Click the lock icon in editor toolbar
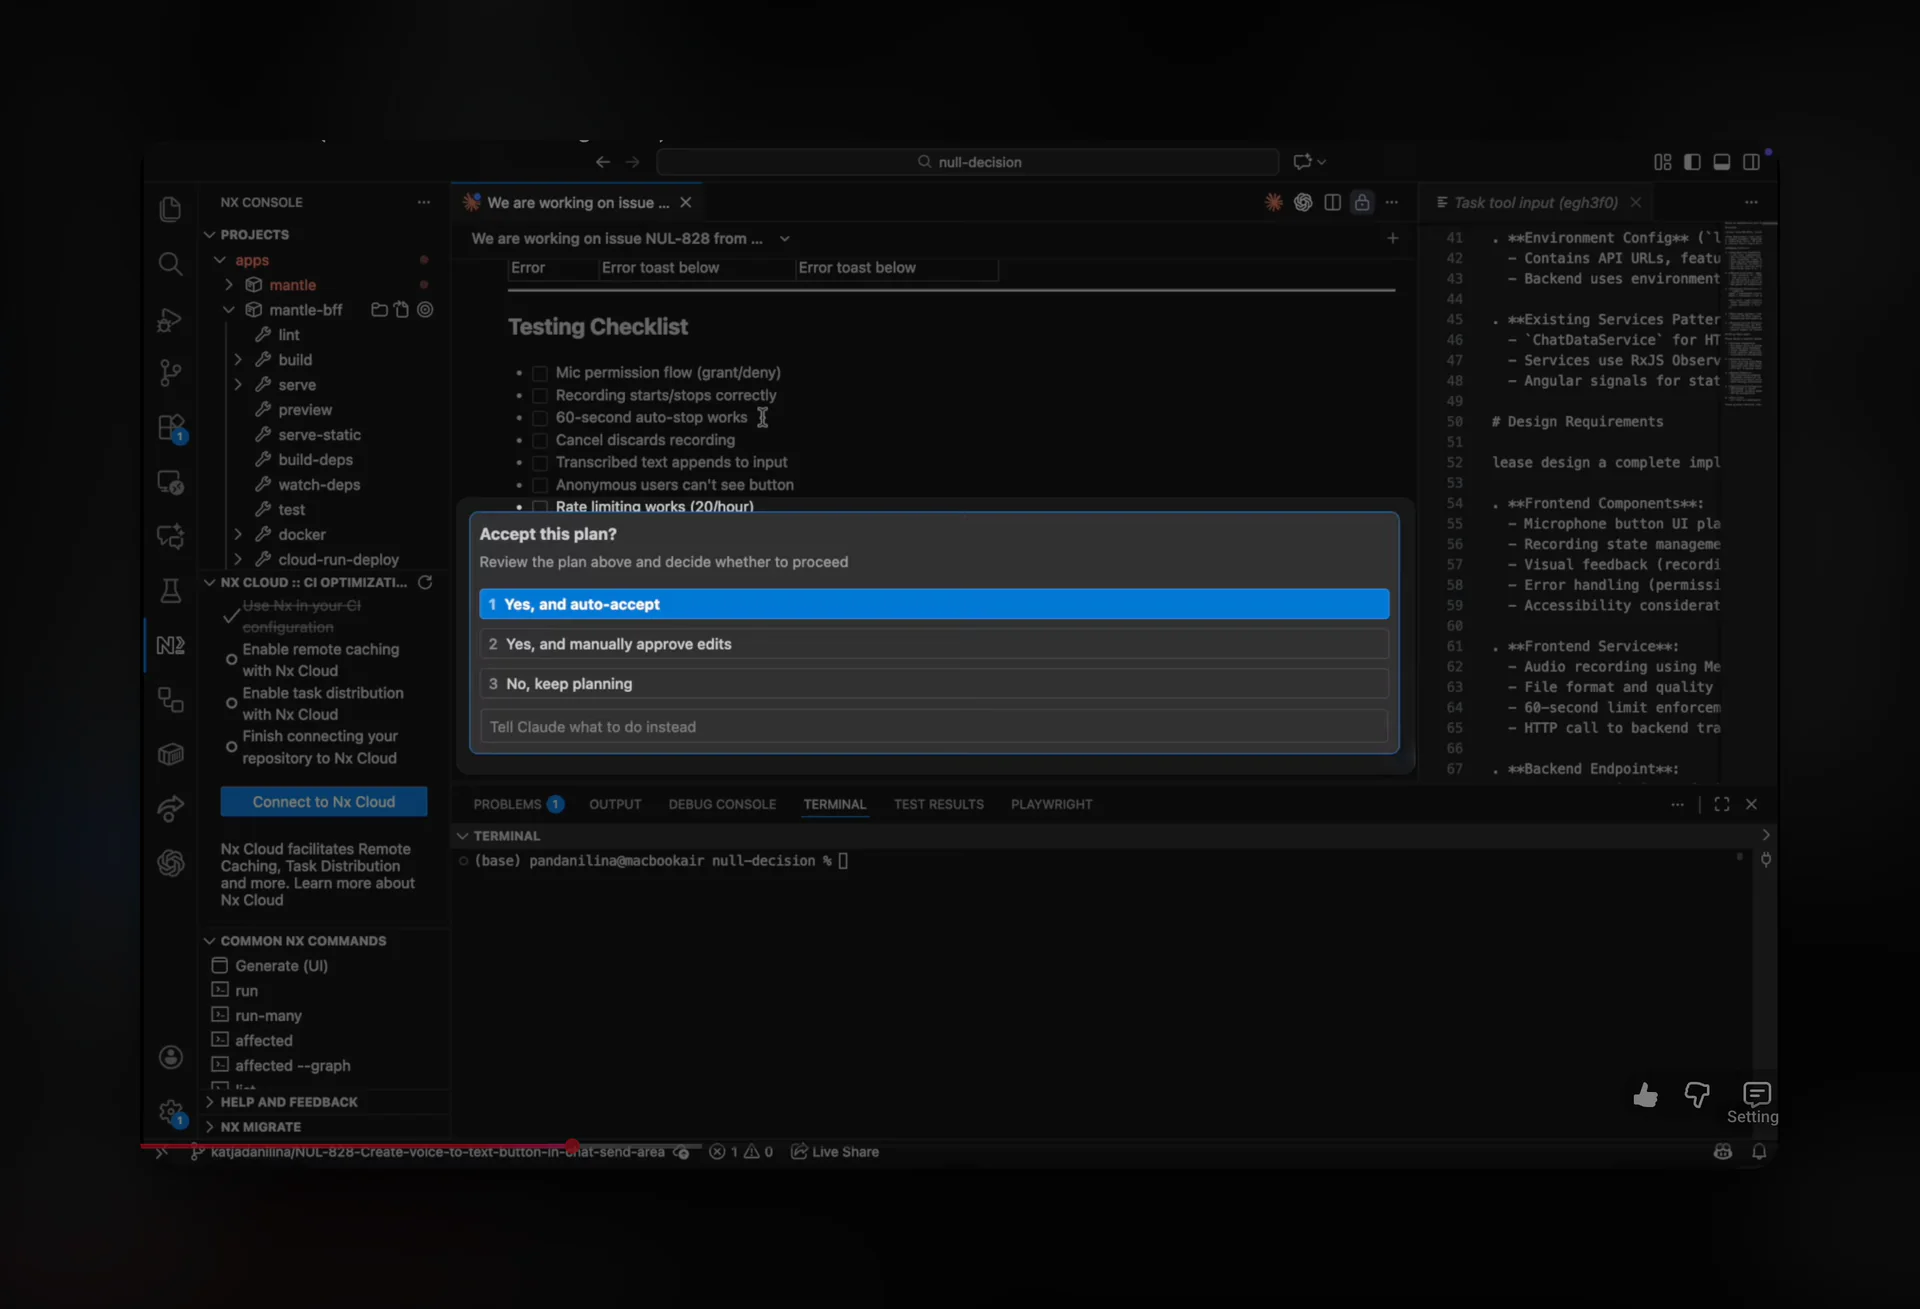The height and width of the screenshot is (1309, 1920). (1362, 202)
